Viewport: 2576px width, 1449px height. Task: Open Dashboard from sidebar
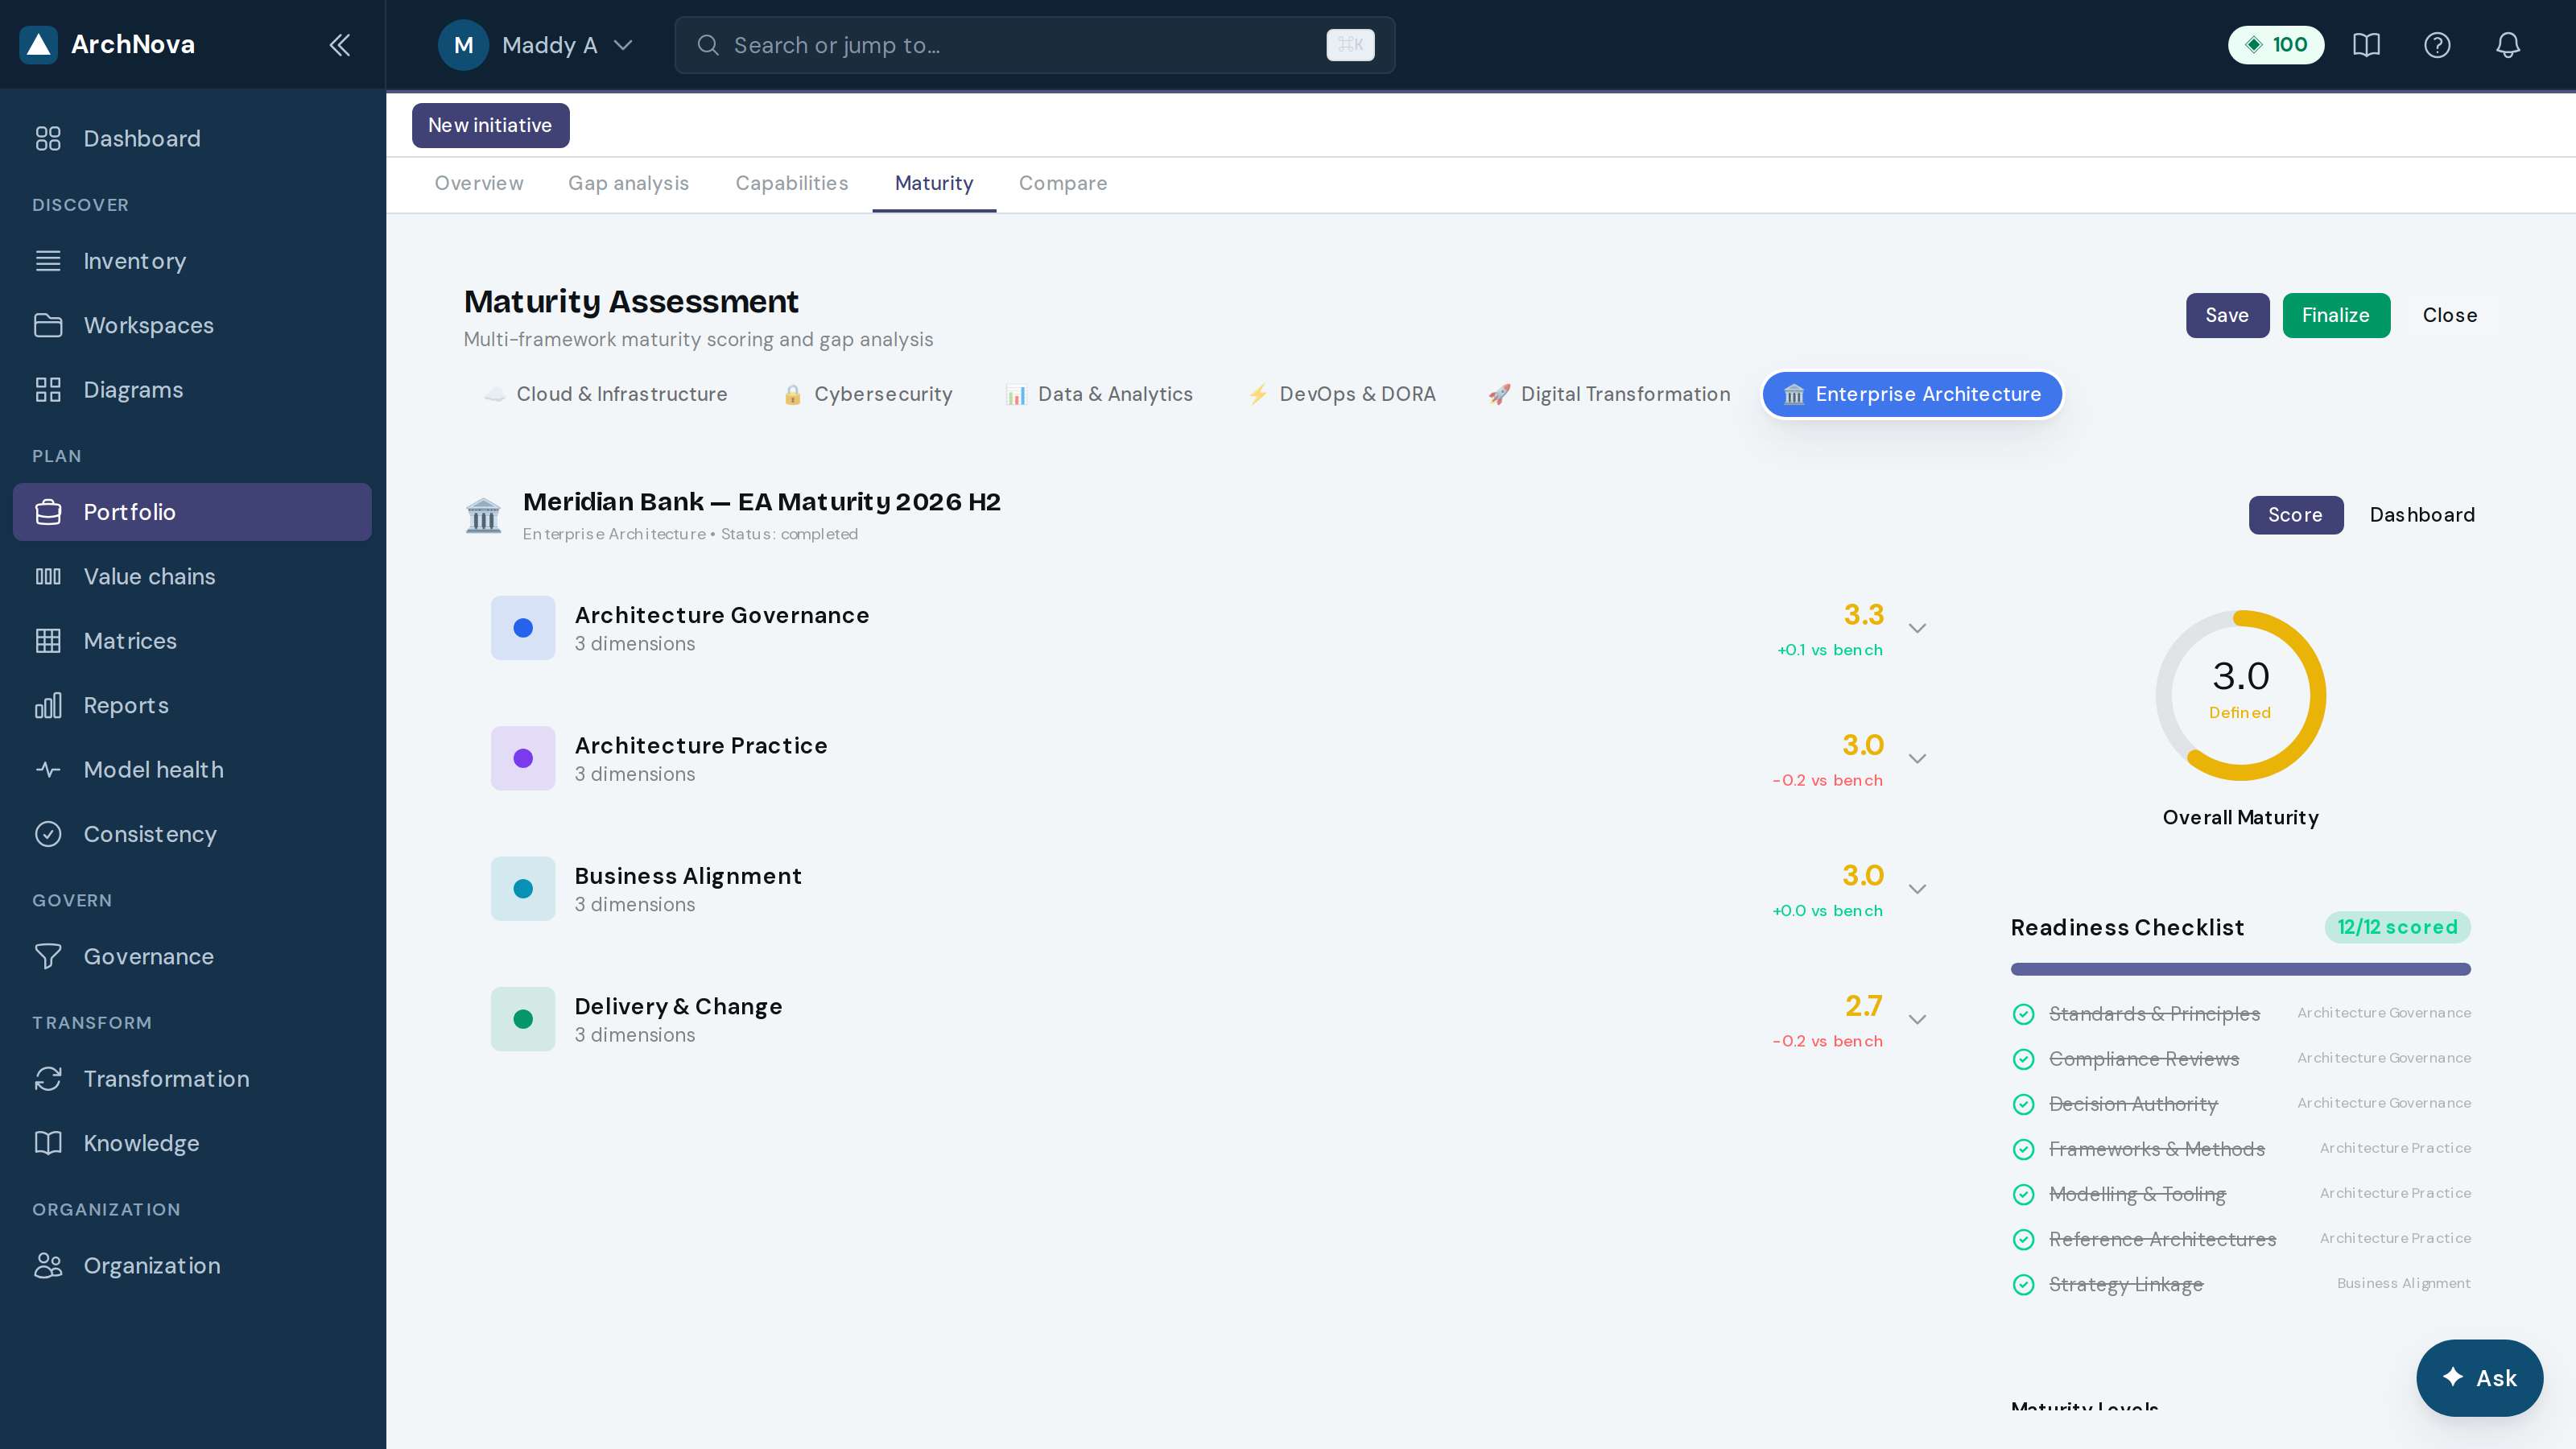pyautogui.click(x=192, y=138)
